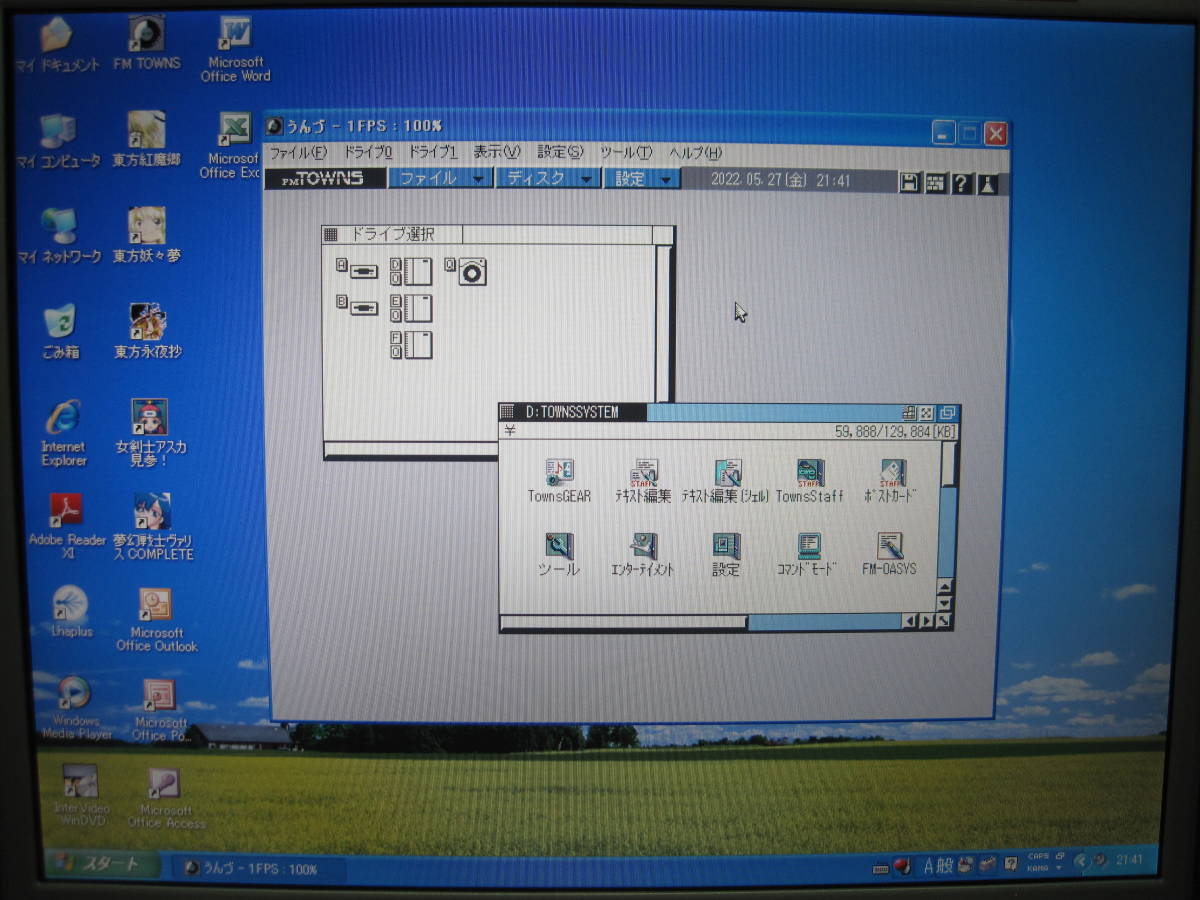Image resolution: width=1200 pixels, height=900 pixels.
Task: Click the grid icon in Towns toolbar
Action: pos(936,182)
